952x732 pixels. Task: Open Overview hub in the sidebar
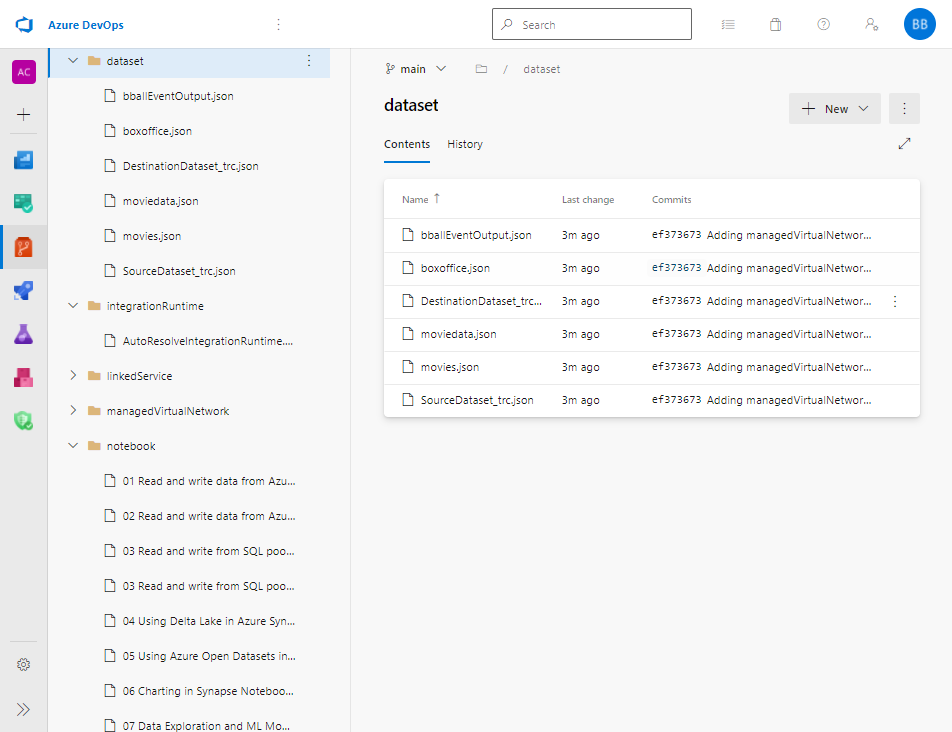[x=24, y=160]
